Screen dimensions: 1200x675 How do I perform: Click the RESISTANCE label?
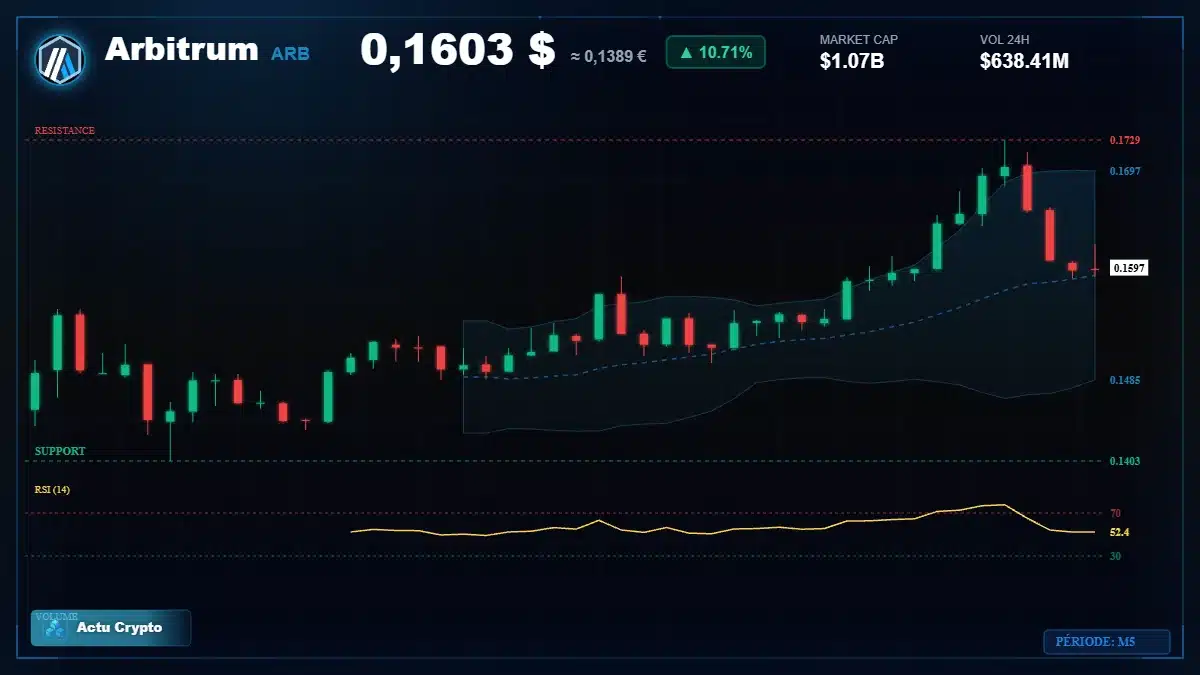click(x=65, y=131)
